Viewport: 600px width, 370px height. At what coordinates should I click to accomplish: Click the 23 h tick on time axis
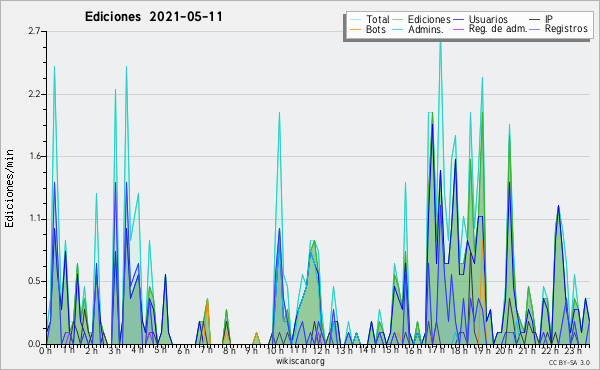573,350
